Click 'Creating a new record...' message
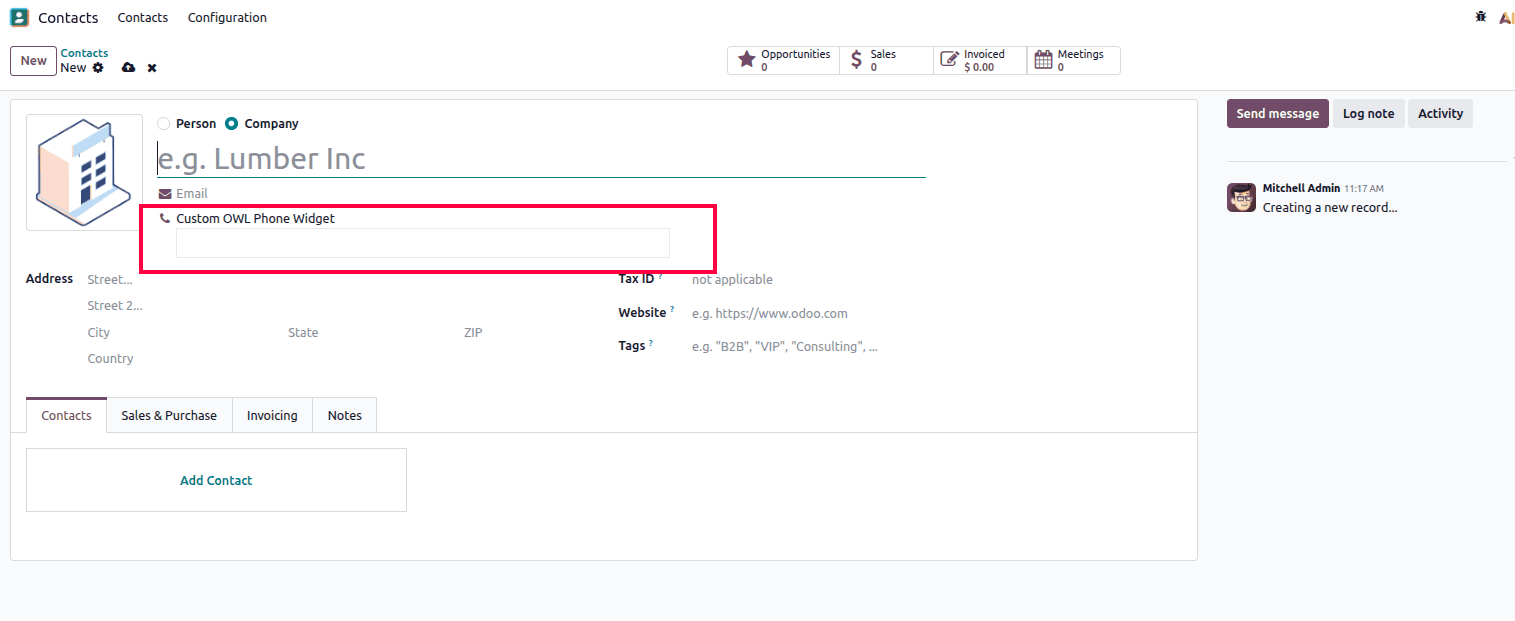The width and height of the screenshot is (1515, 621). [x=1330, y=207]
